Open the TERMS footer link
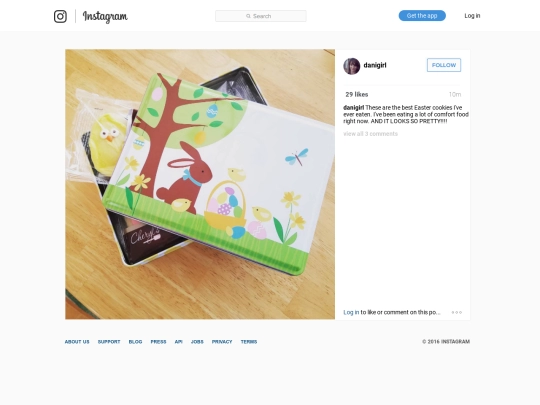 pos(249,342)
